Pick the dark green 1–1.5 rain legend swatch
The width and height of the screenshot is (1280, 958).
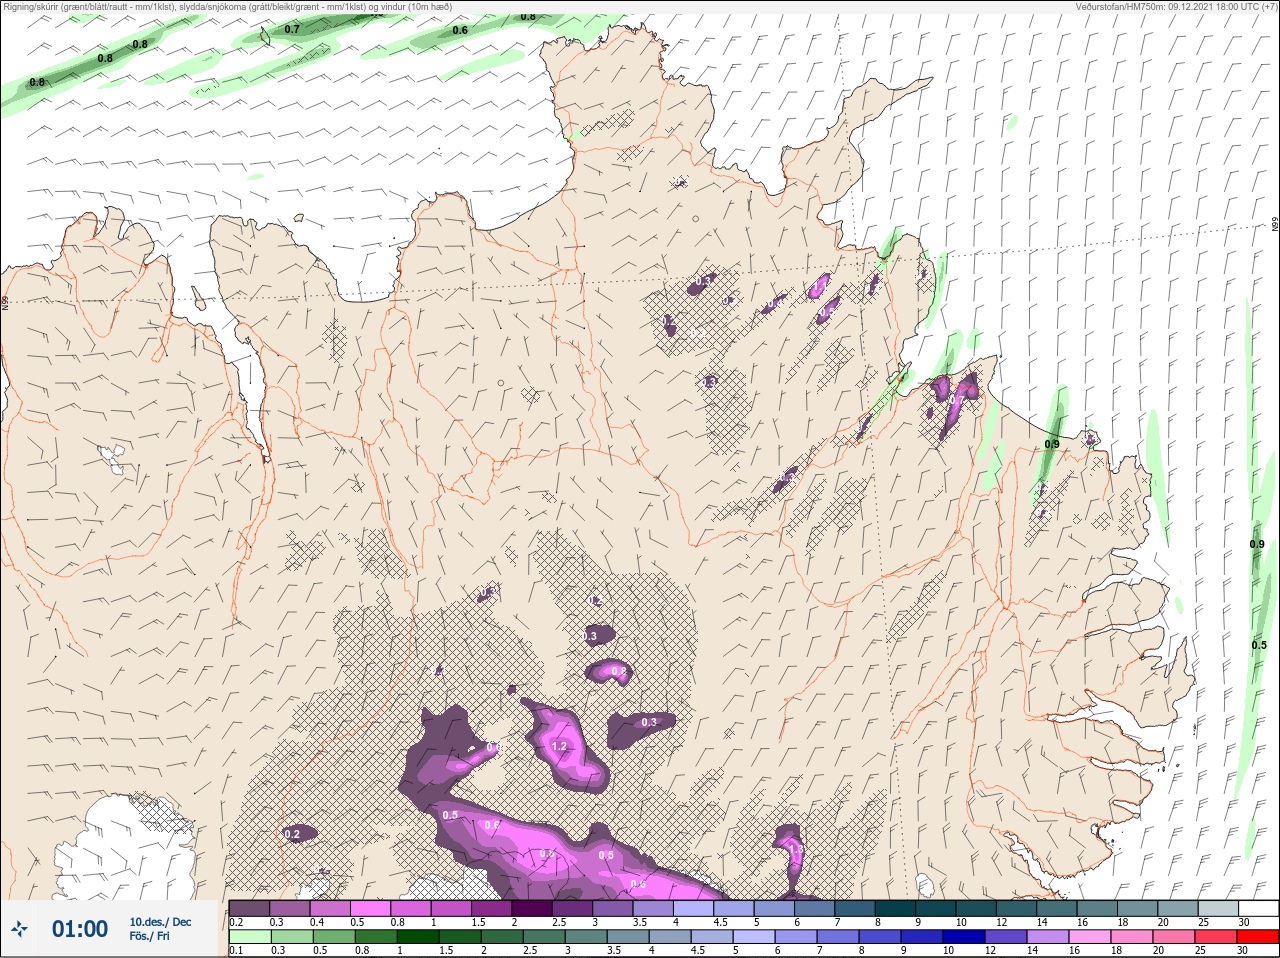pos(417,937)
